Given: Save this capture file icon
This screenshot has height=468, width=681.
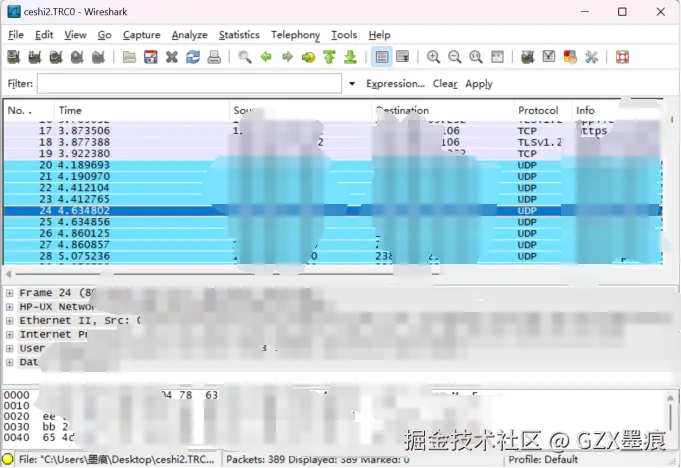Looking at the screenshot, I should [x=151, y=57].
